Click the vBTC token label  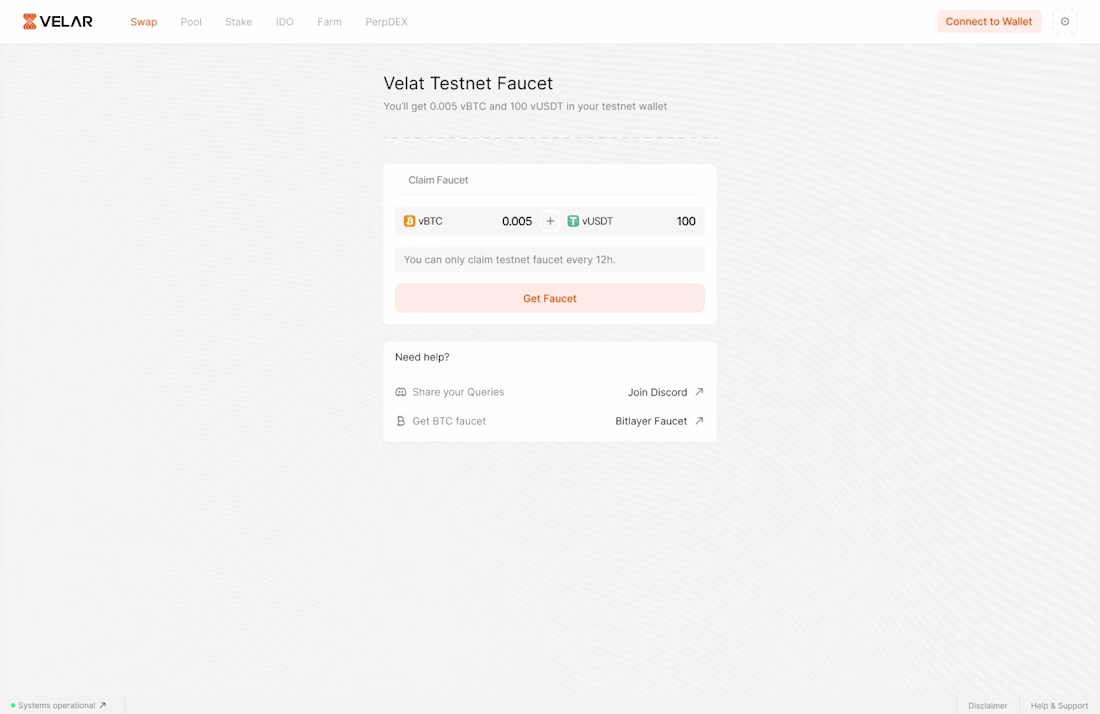click(431, 221)
